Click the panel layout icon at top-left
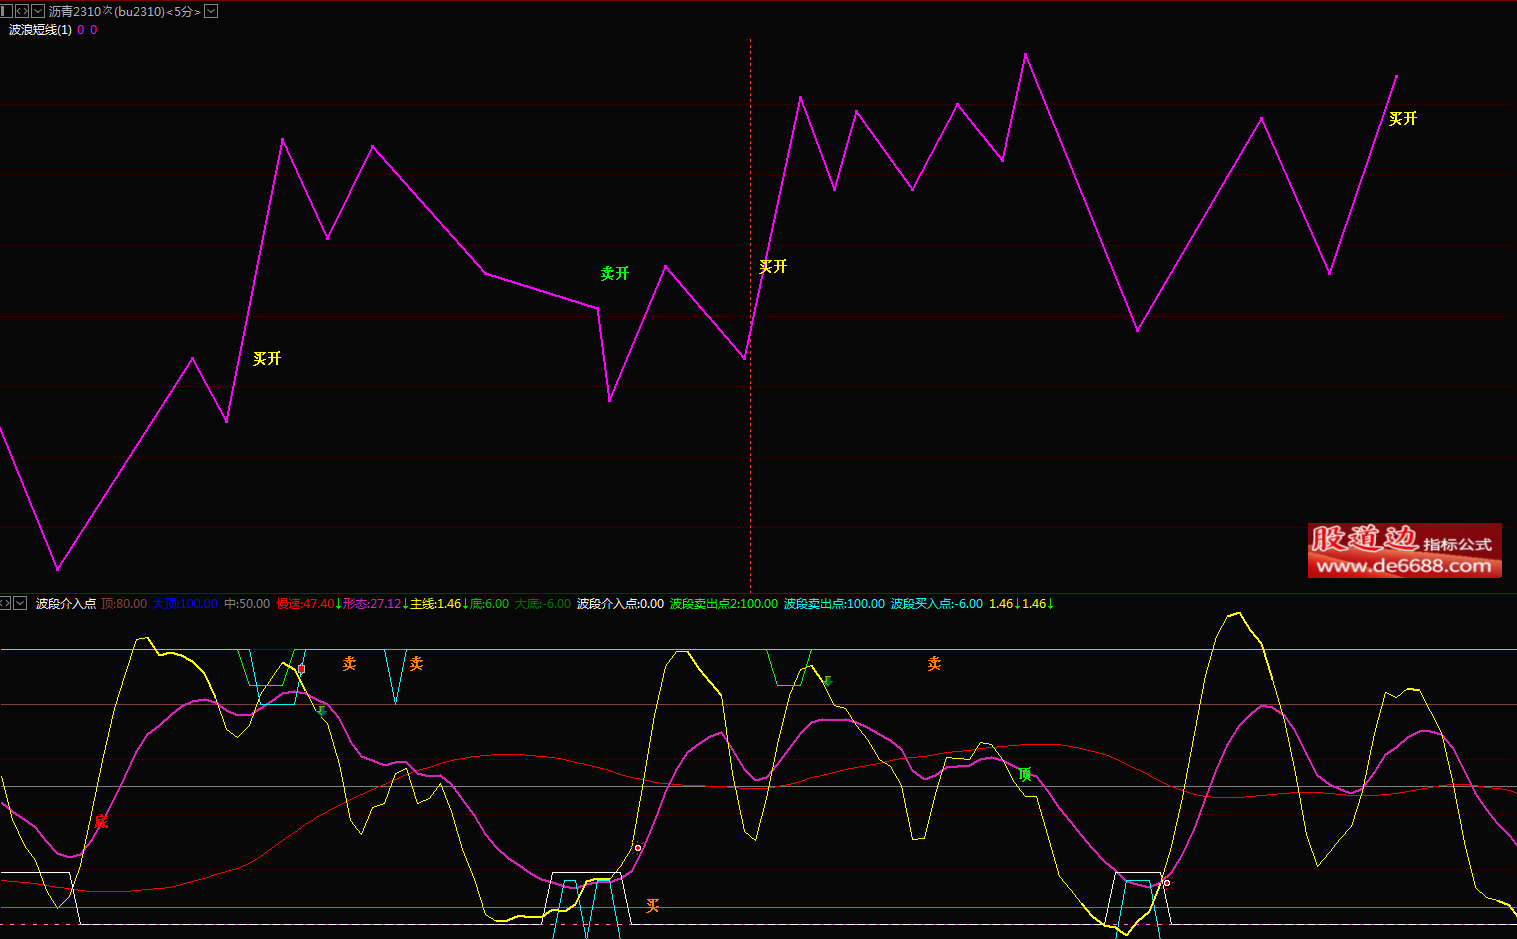 (x=6, y=11)
